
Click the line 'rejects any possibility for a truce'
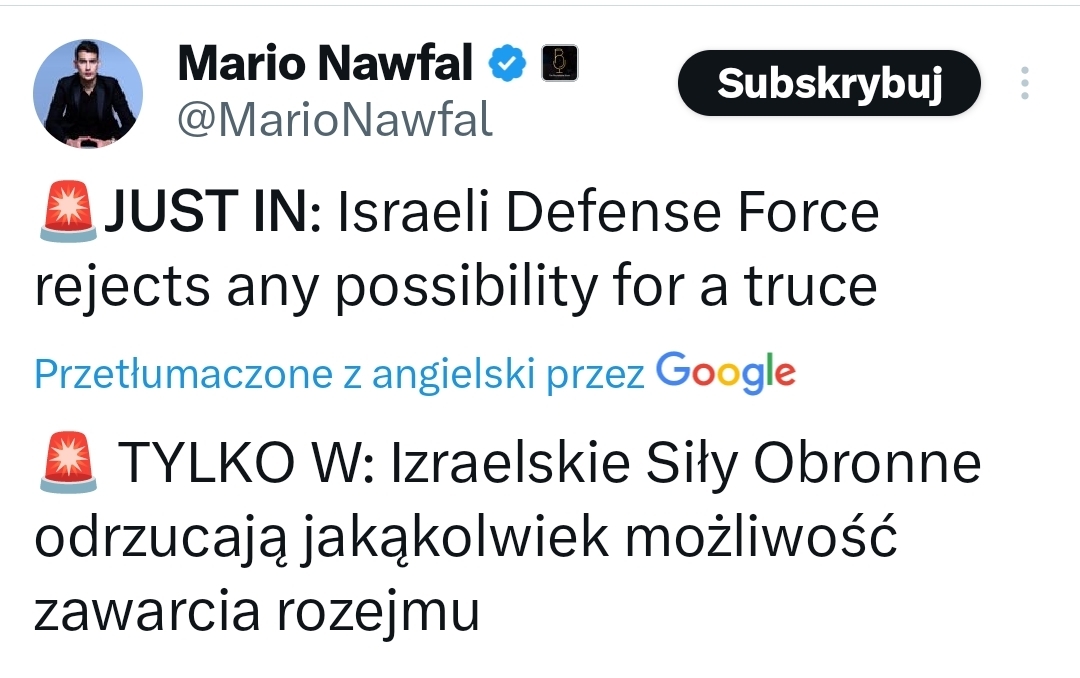click(455, 288)
